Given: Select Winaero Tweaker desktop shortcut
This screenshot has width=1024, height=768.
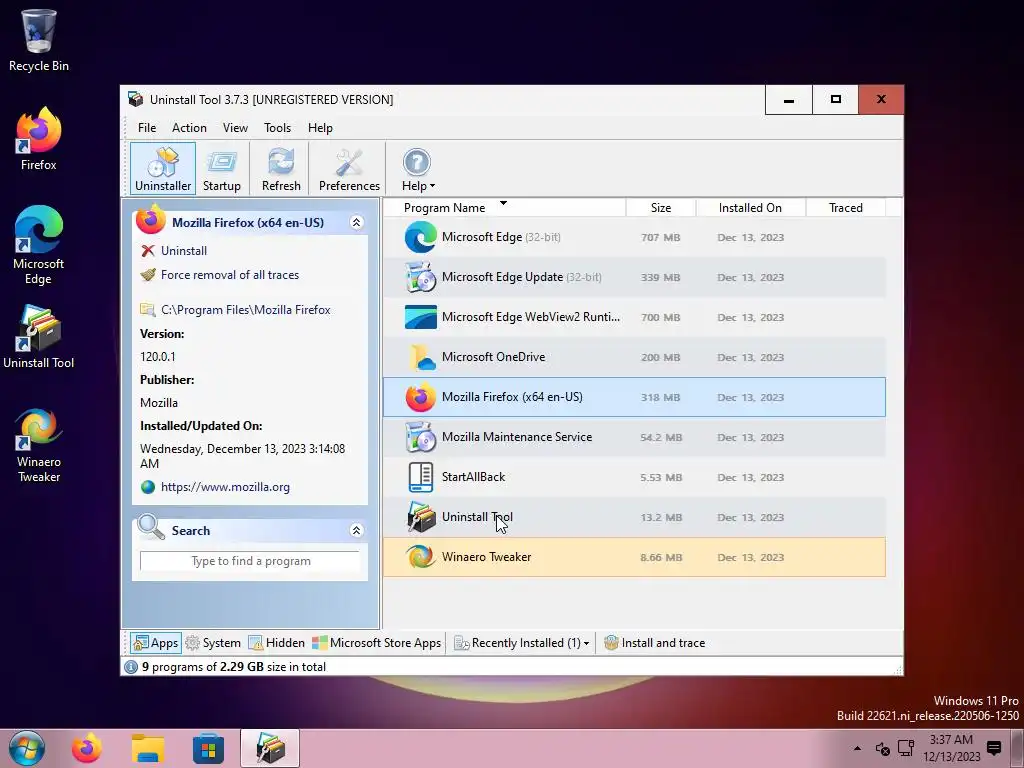Looking at the screenshot, I should (x=39, y=446).
